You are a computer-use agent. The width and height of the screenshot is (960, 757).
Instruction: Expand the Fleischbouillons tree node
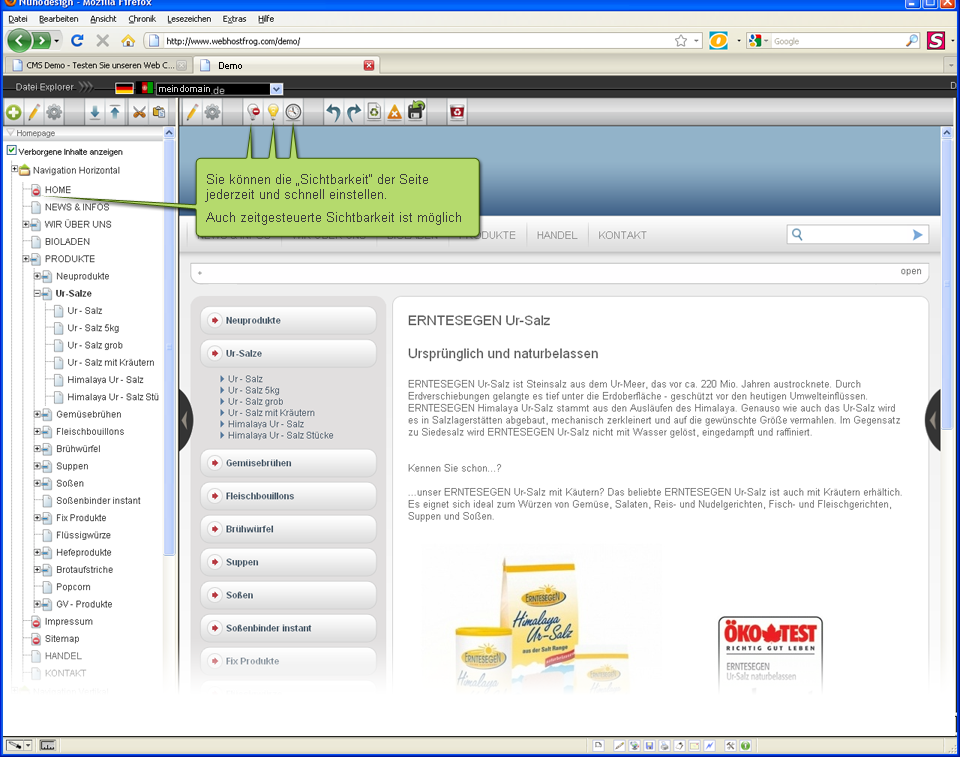pos(37,431)
